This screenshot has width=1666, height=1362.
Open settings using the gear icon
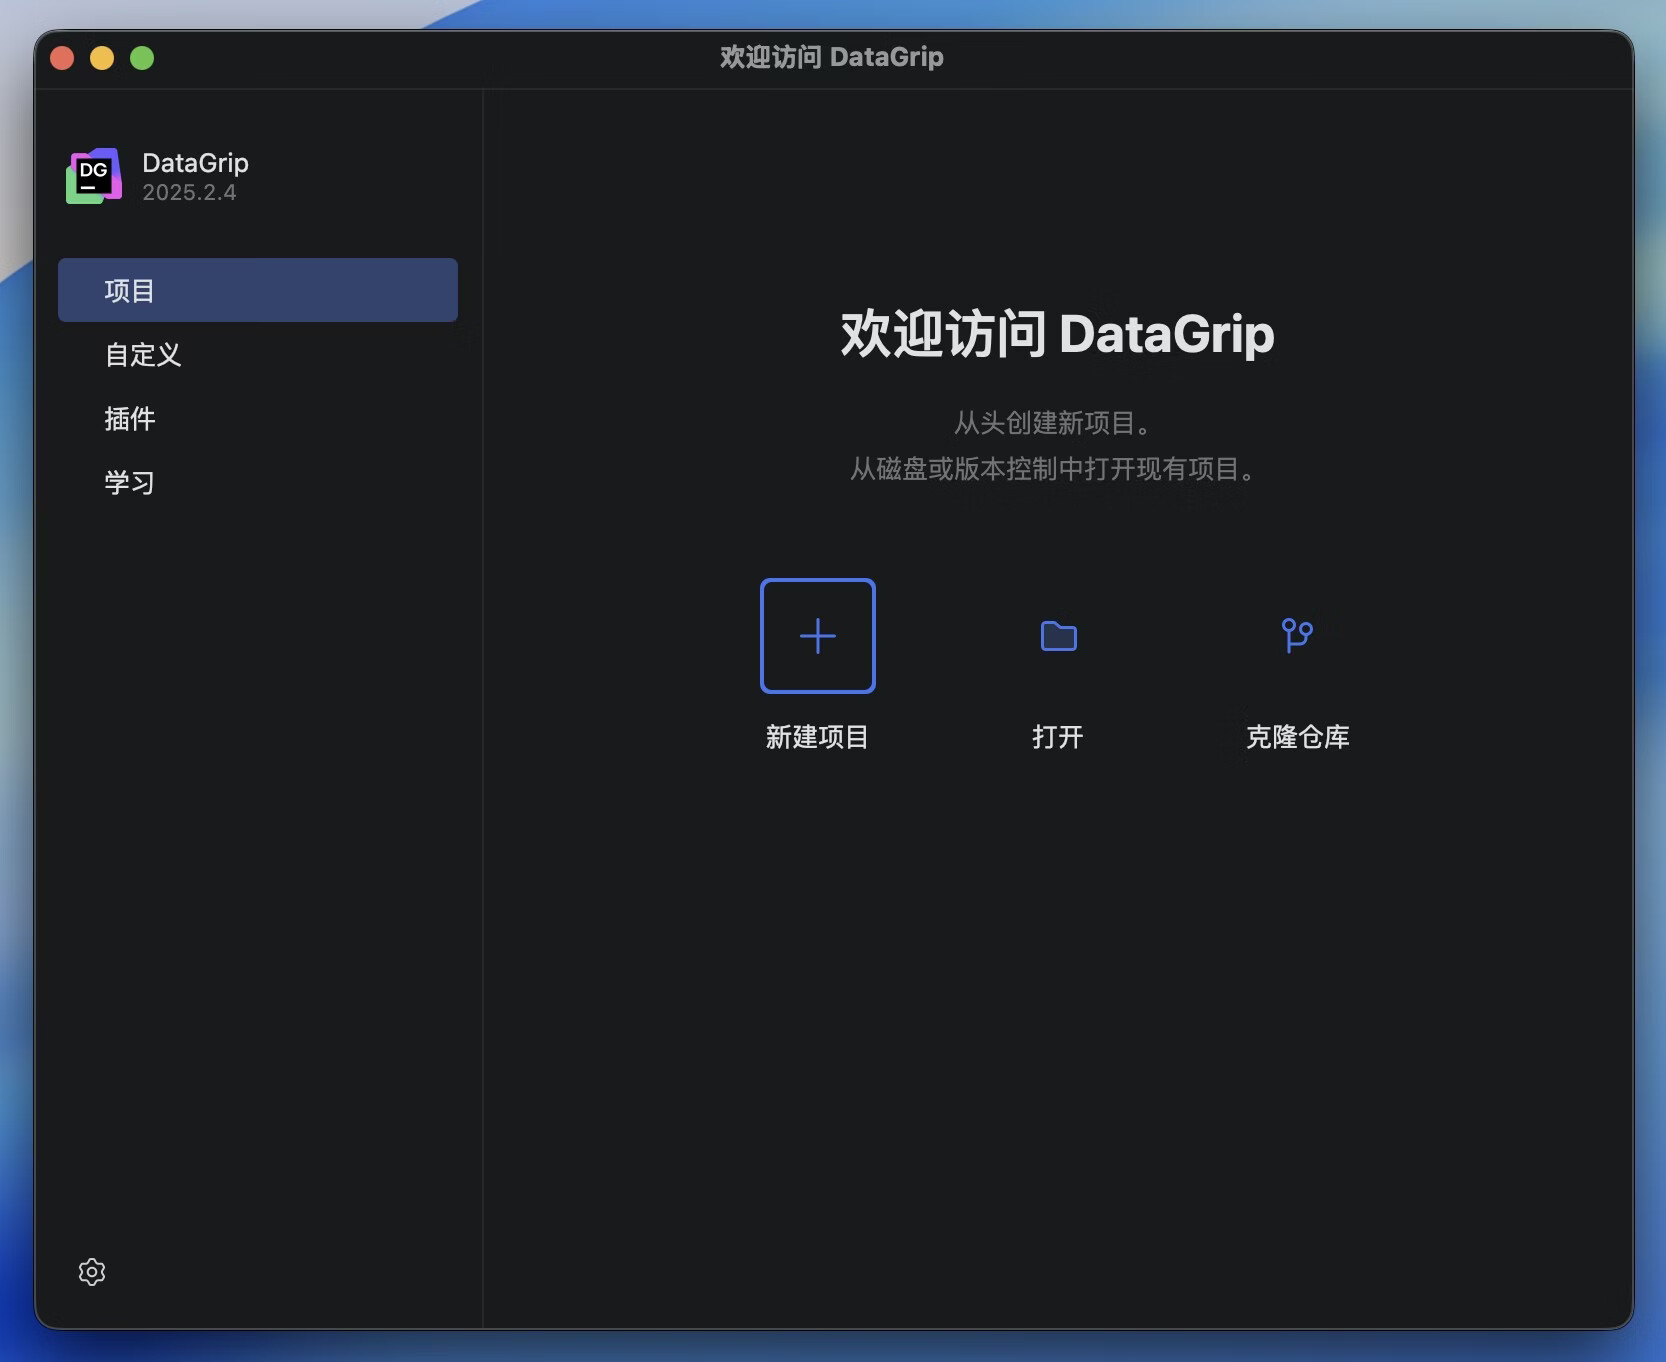pyautogui.click(x=91, y=1272)
